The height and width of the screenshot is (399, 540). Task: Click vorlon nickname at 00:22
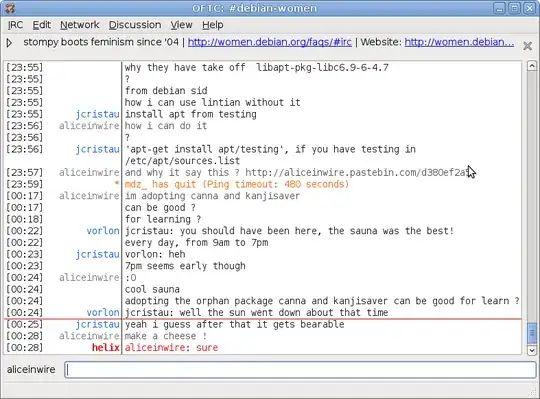point(103,231)
